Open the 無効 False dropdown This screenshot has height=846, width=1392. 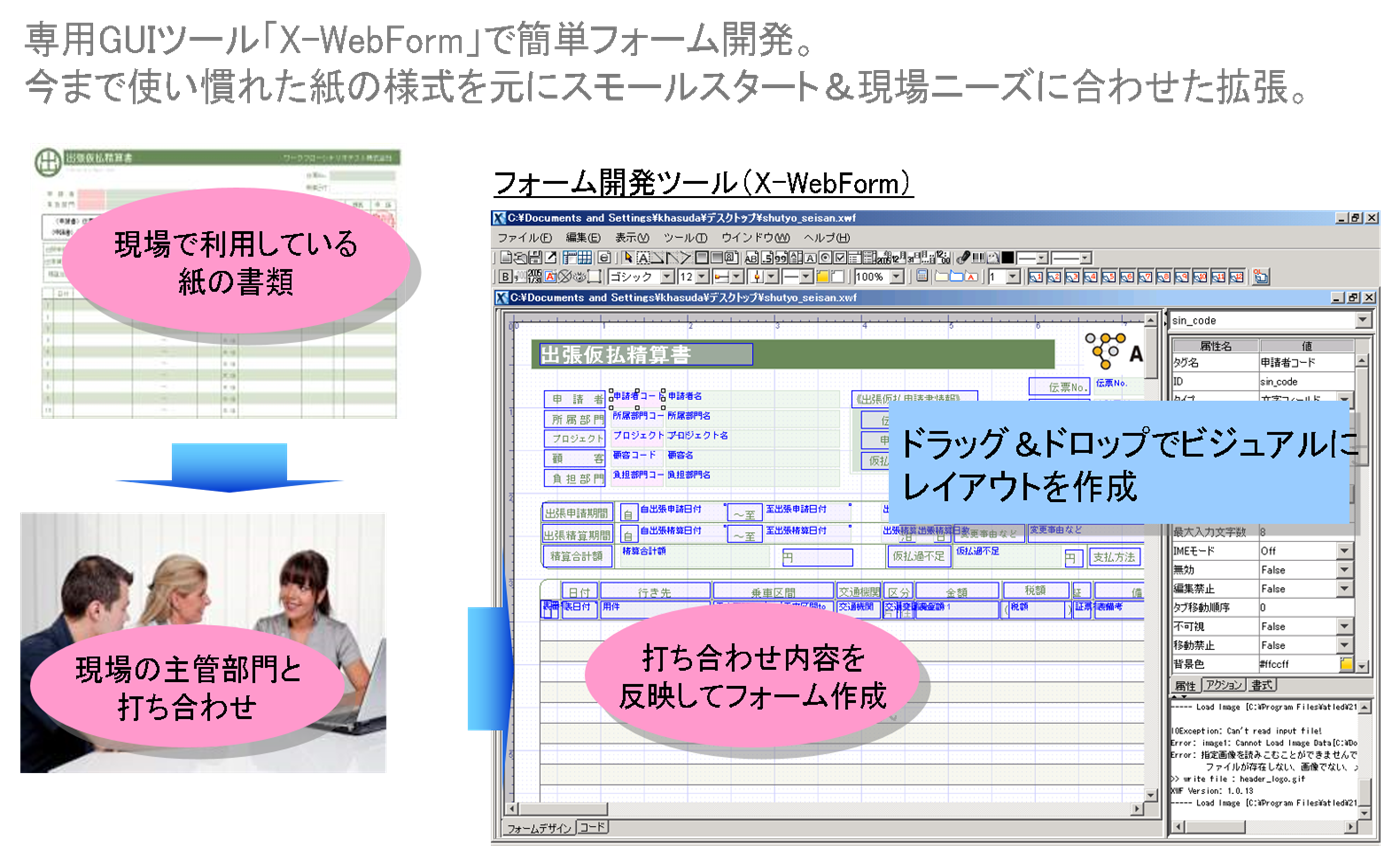1346,569
